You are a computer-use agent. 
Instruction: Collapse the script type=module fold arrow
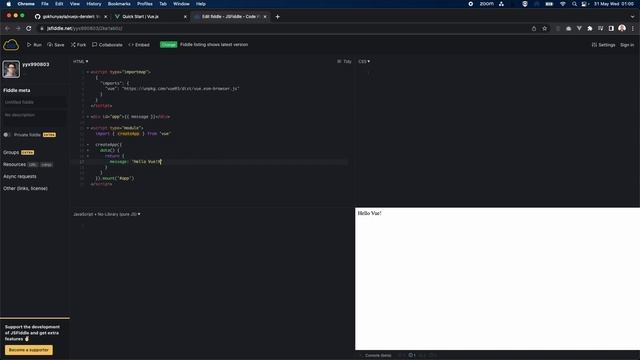87,128
